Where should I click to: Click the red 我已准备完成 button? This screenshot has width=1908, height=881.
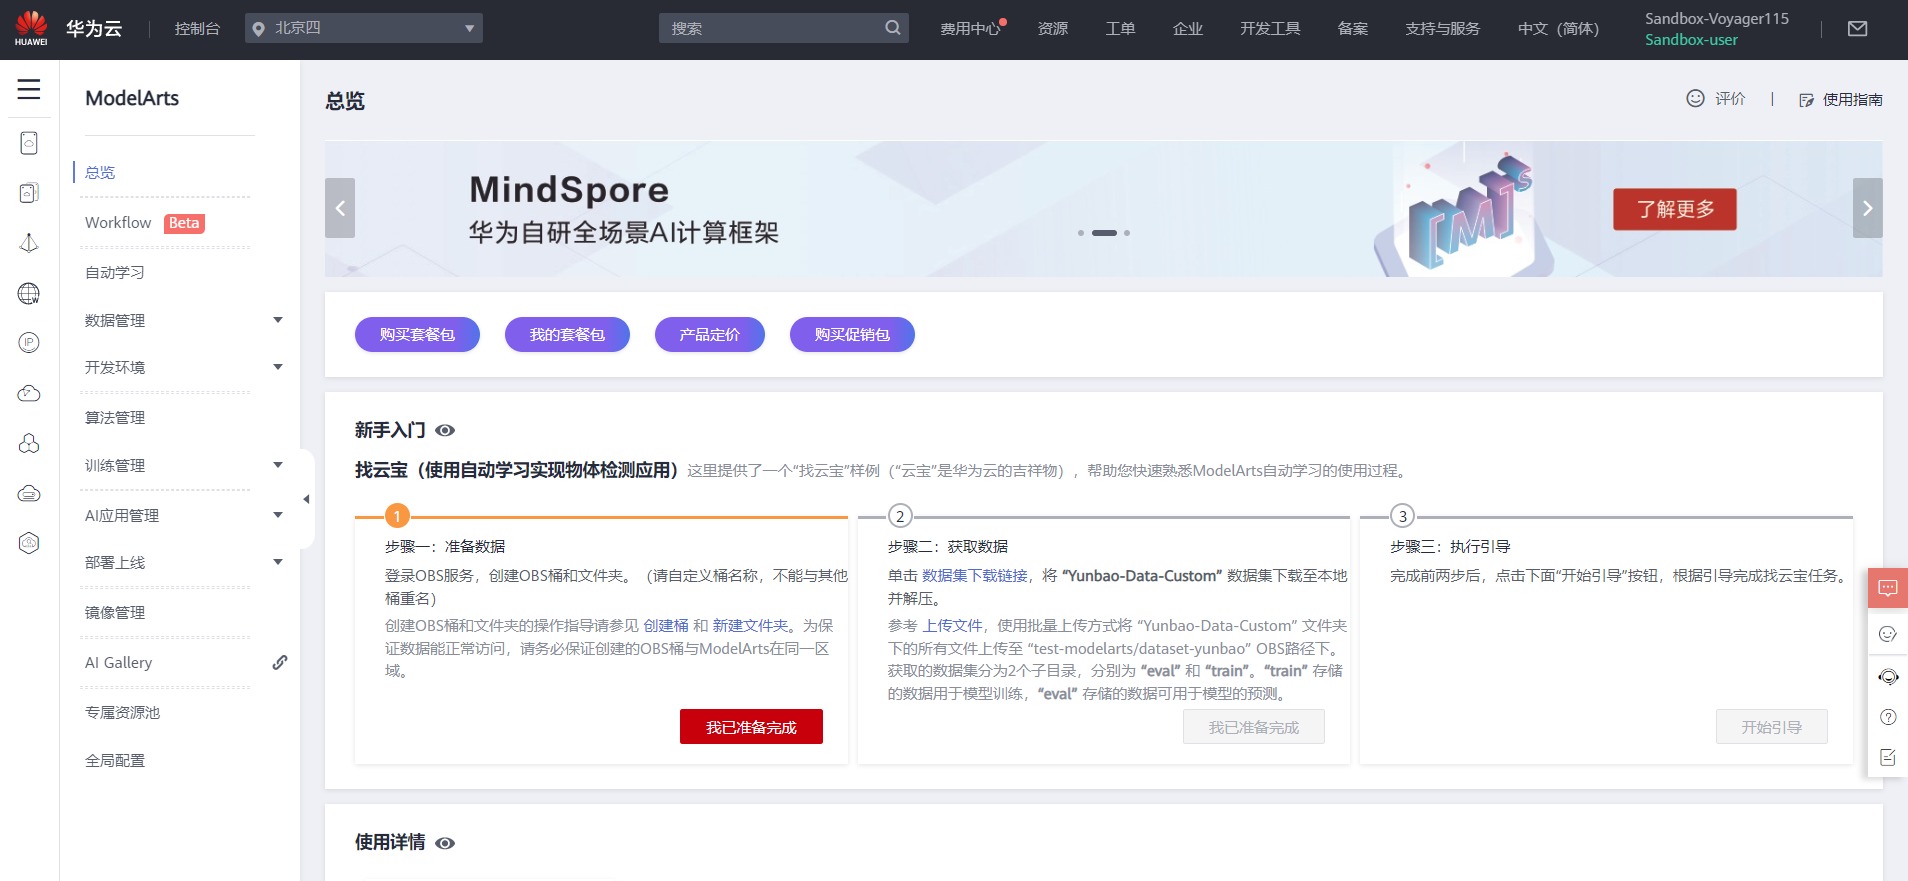[751, 727]
